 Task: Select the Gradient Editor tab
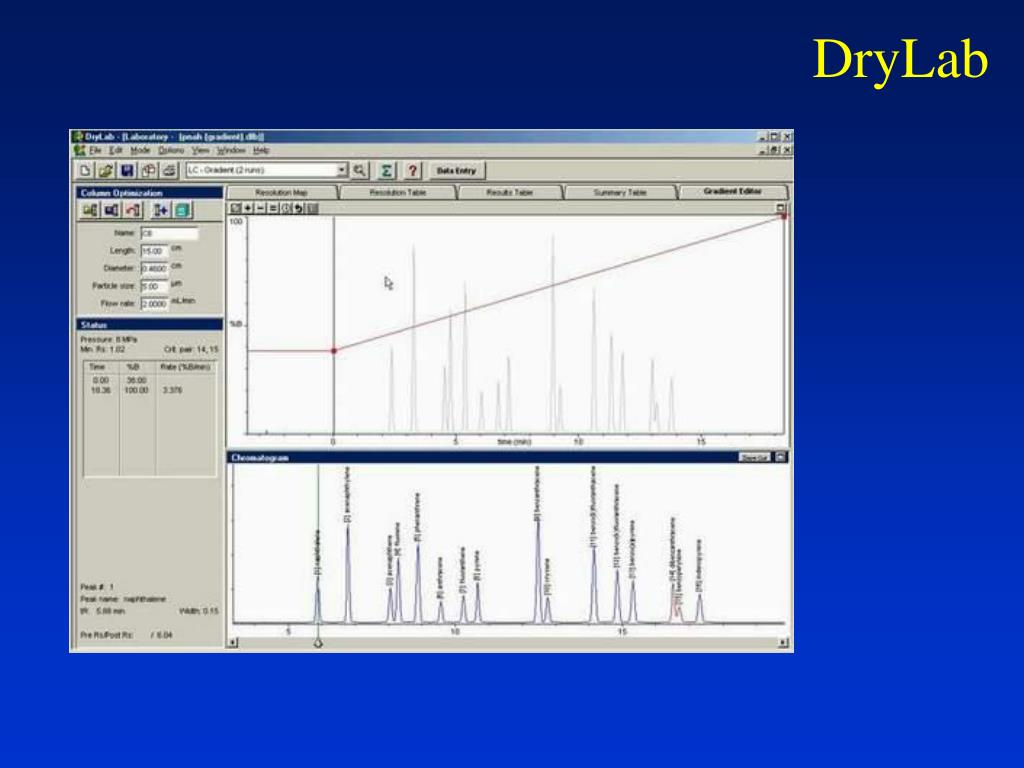tap(733, 191)
